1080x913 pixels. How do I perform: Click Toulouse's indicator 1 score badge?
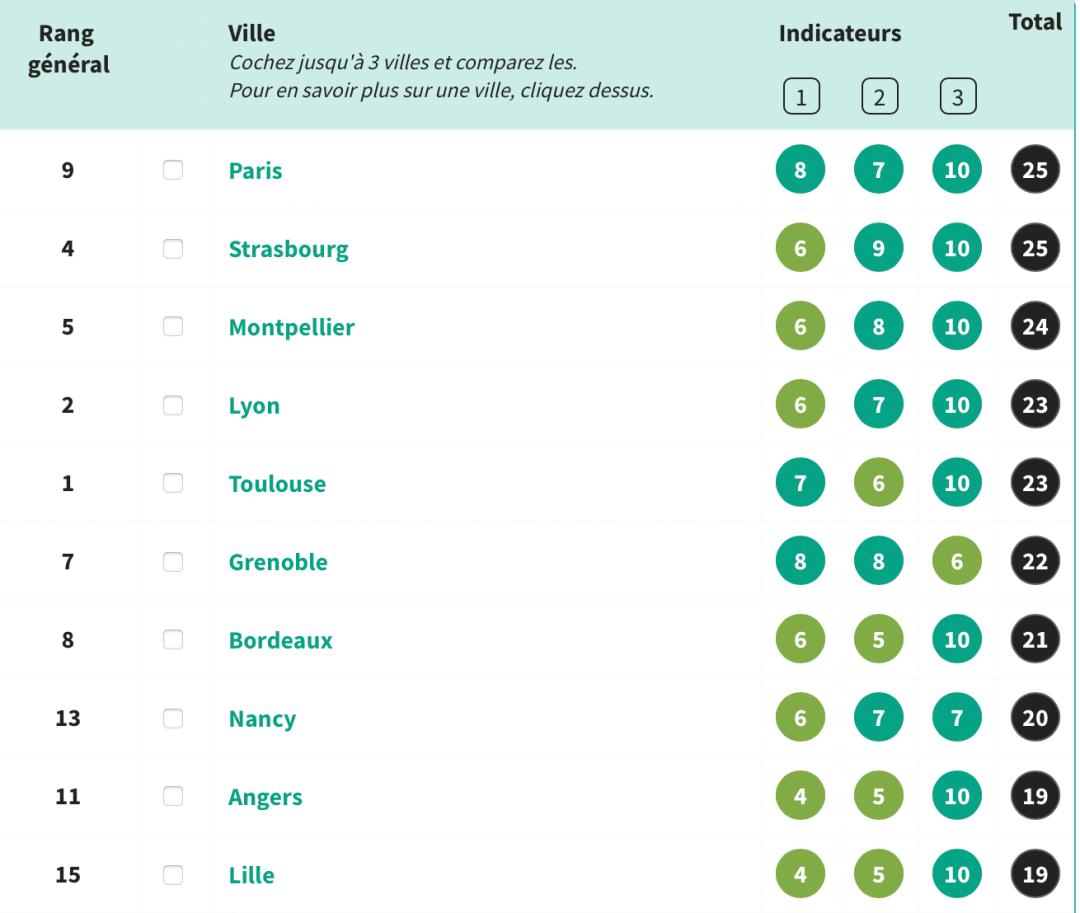coord(800,484)
